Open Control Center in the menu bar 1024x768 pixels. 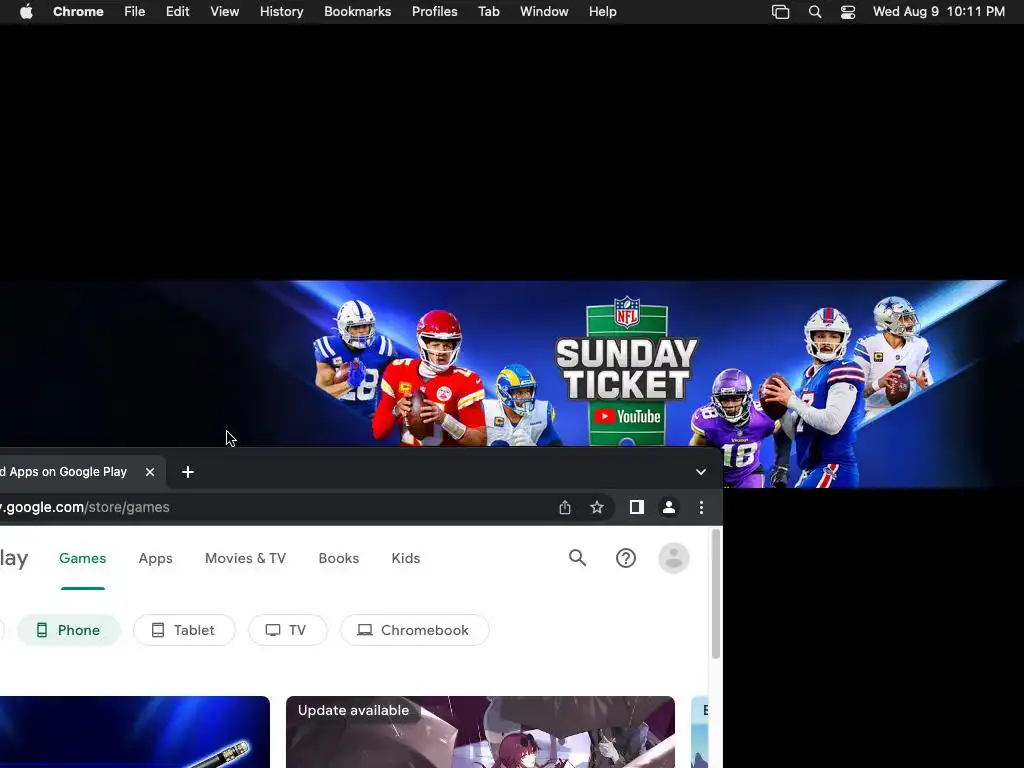pyautogui.click(x=848, y=12)
